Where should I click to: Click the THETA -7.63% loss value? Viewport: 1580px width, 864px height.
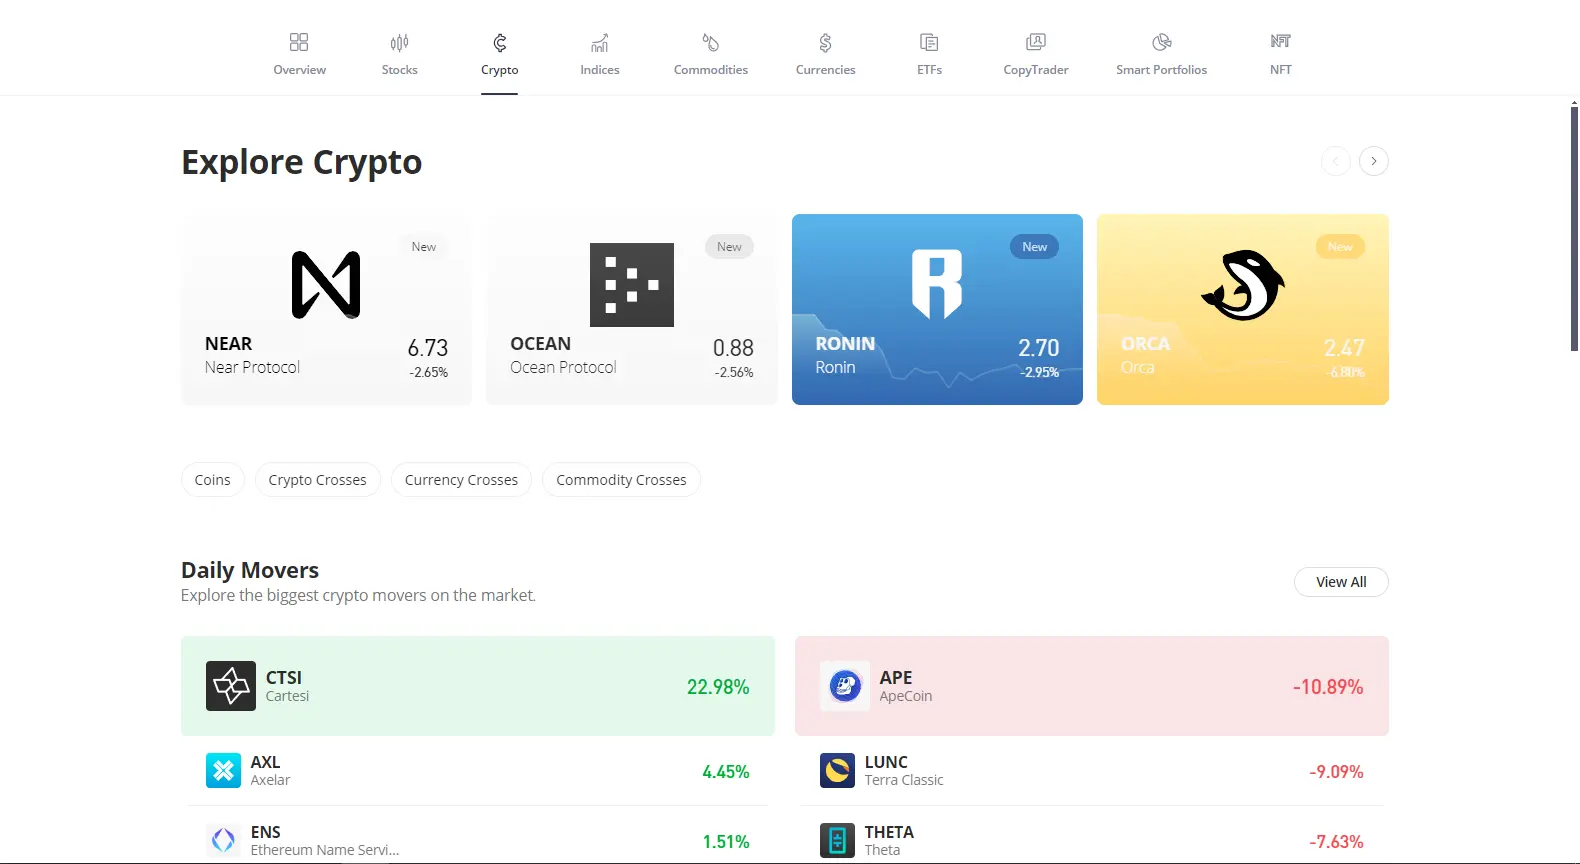[1336, 842]
